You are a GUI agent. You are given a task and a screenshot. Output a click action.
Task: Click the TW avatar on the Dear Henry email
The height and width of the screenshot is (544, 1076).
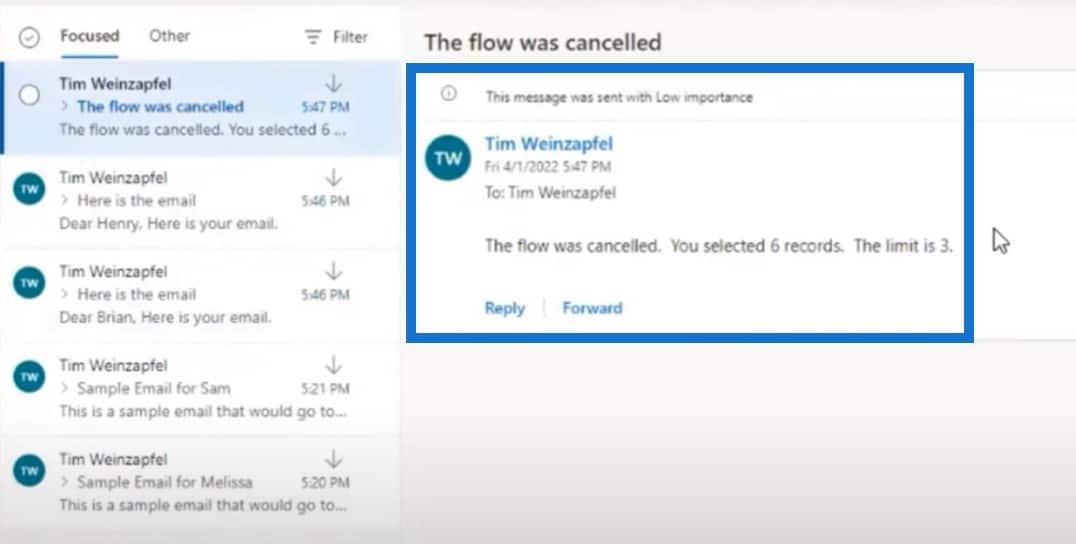coord(29,189)
